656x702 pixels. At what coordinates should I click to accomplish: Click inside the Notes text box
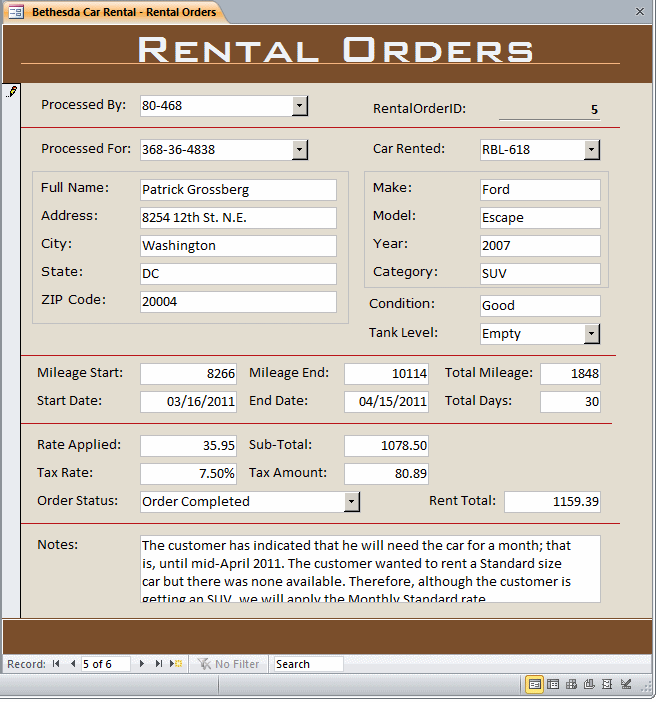click(370, 569)
